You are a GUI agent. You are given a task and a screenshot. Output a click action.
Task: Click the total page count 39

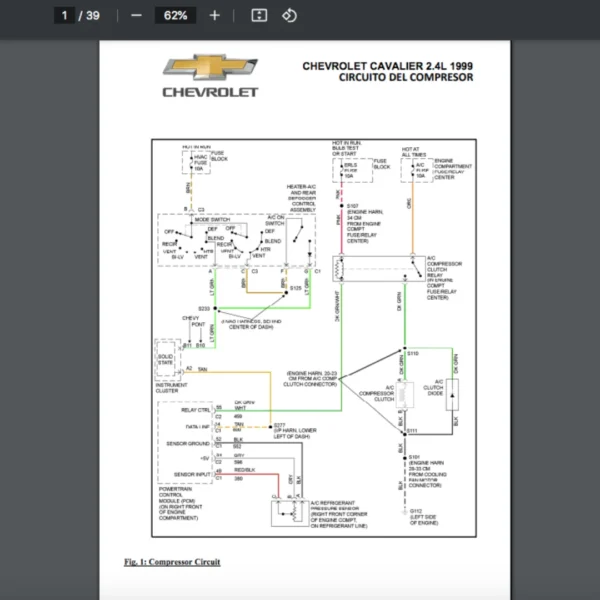tap(93, 16)
